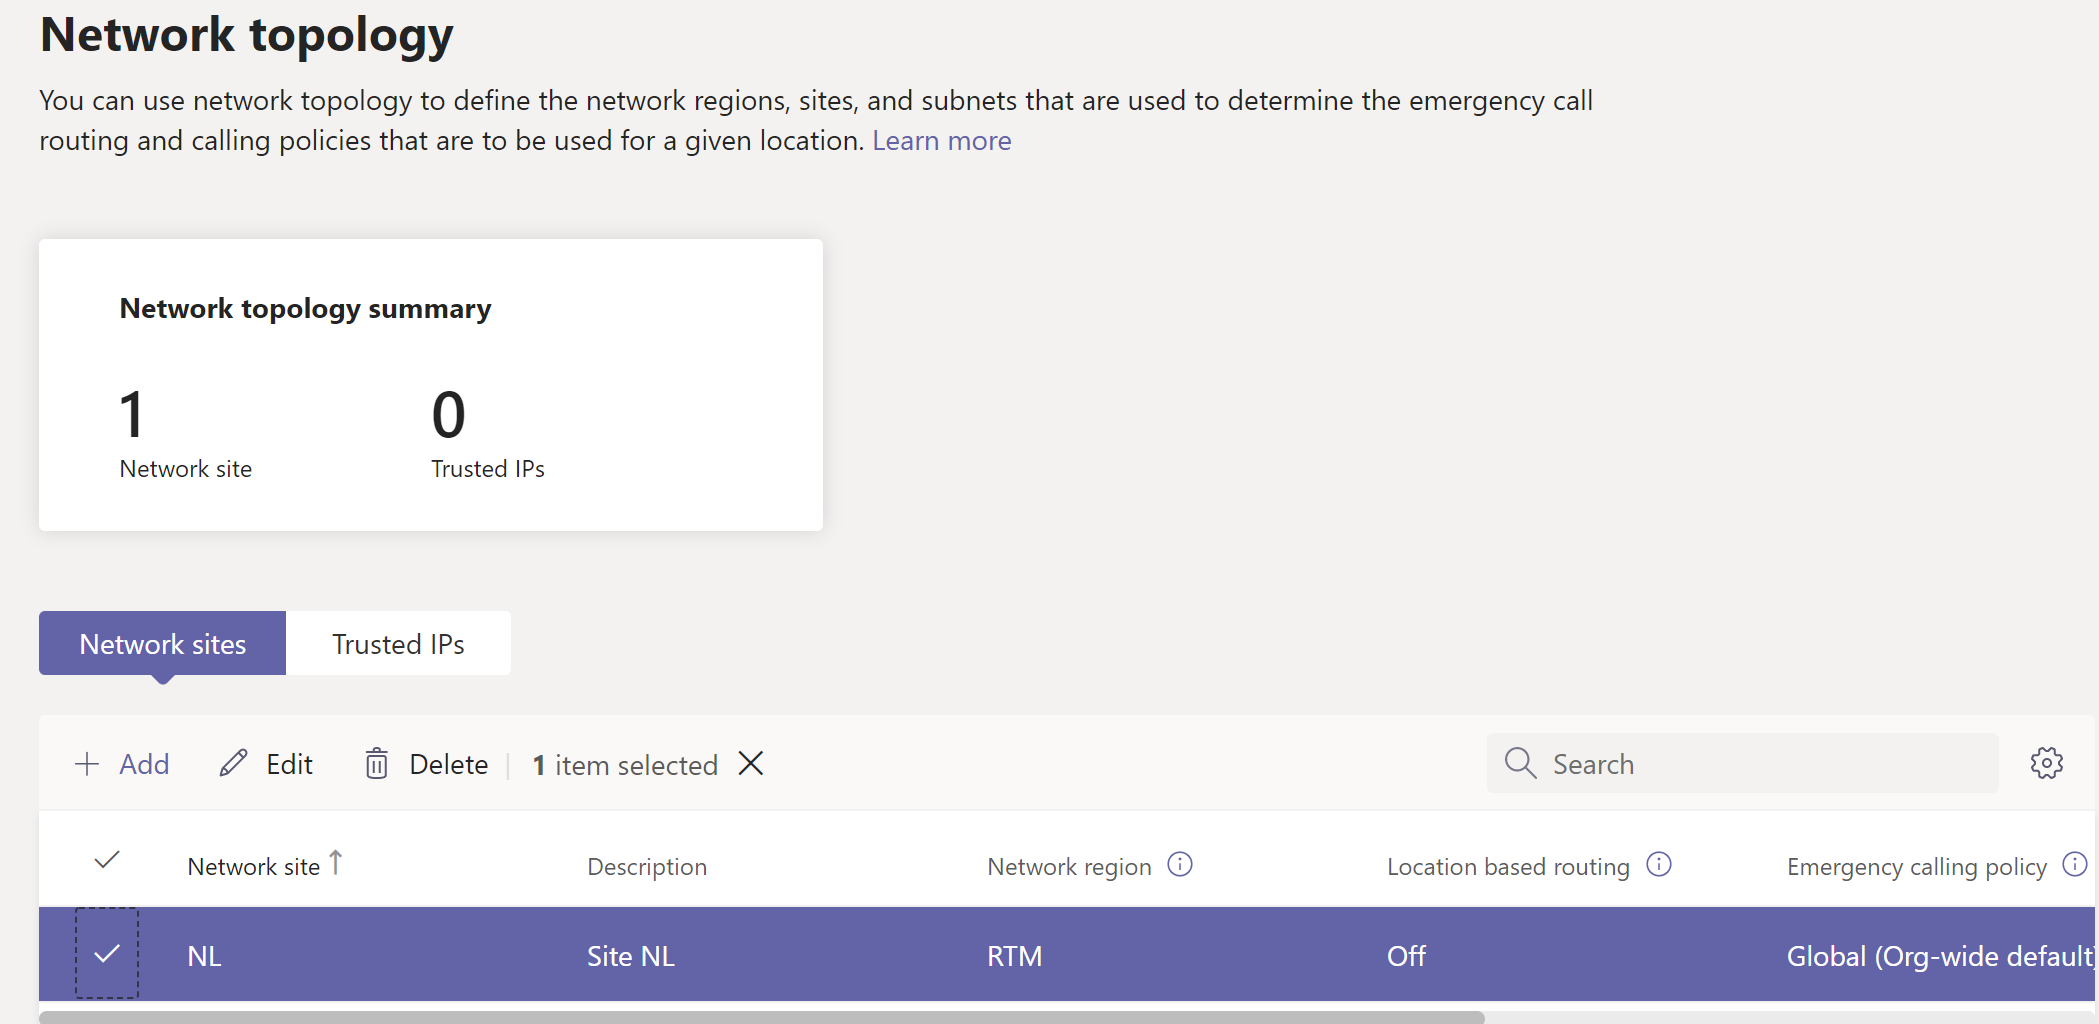The image size is (2099, 1024).
Task: Toggle the select-all header checkmark
Action: pos(107,860)
